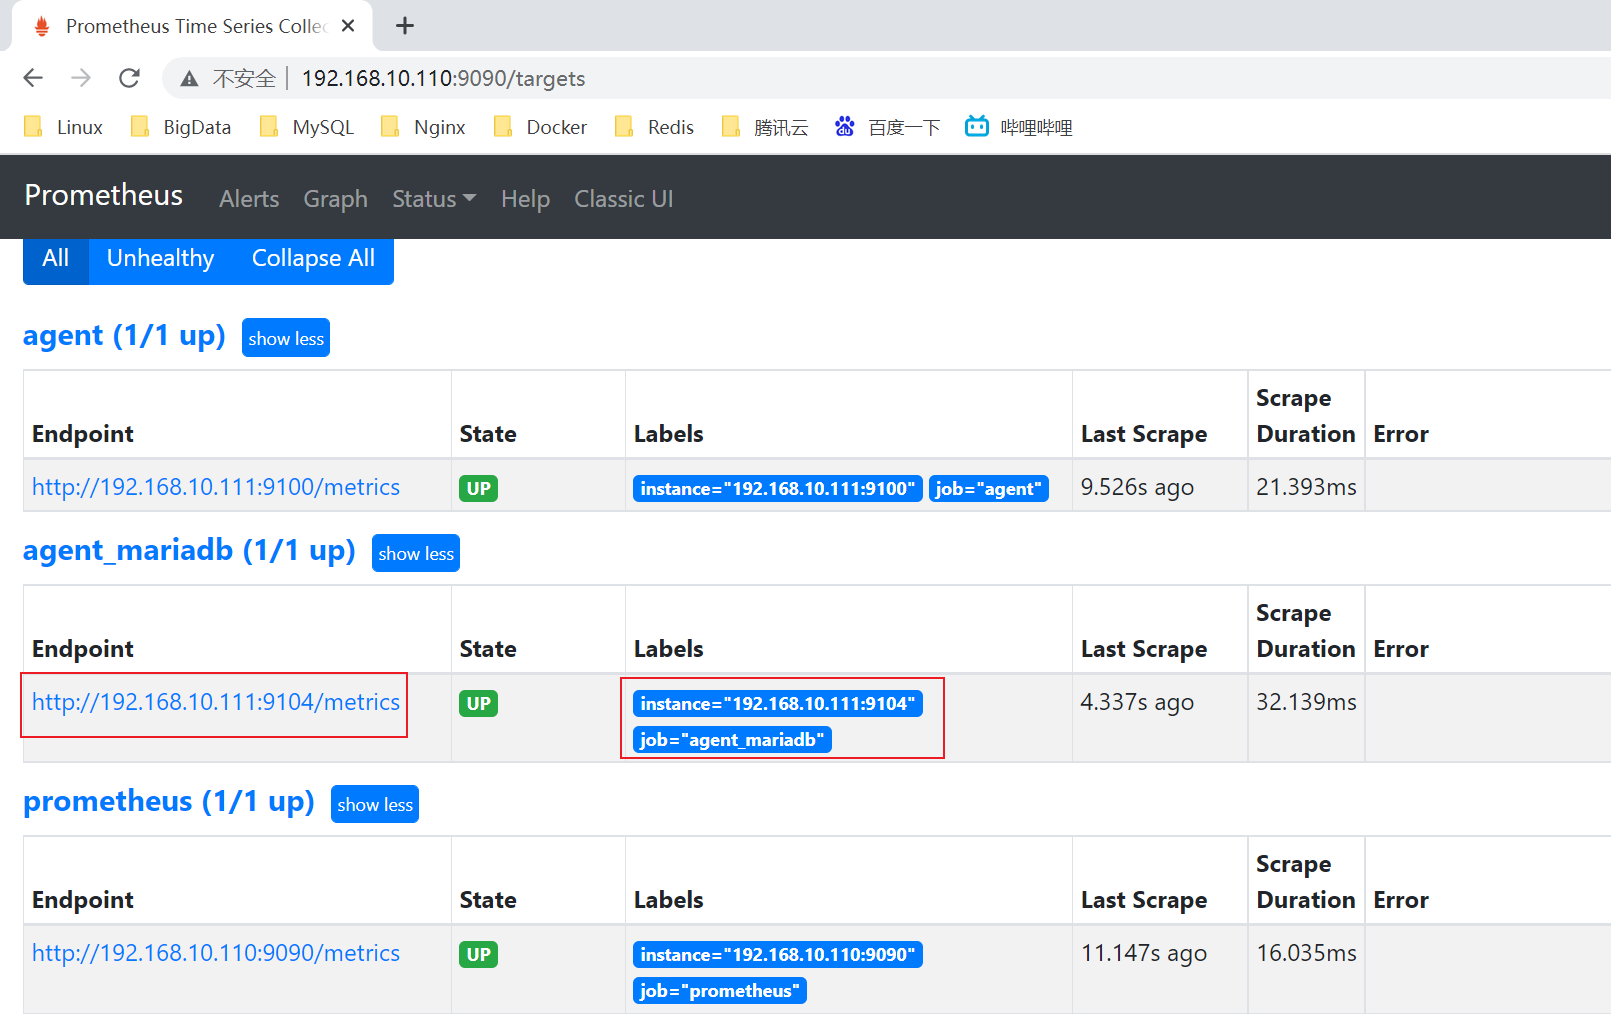Open the Redis bookmark folder
The height and width of the screenshot is (1019, 1611).
[x=654, y=127]
